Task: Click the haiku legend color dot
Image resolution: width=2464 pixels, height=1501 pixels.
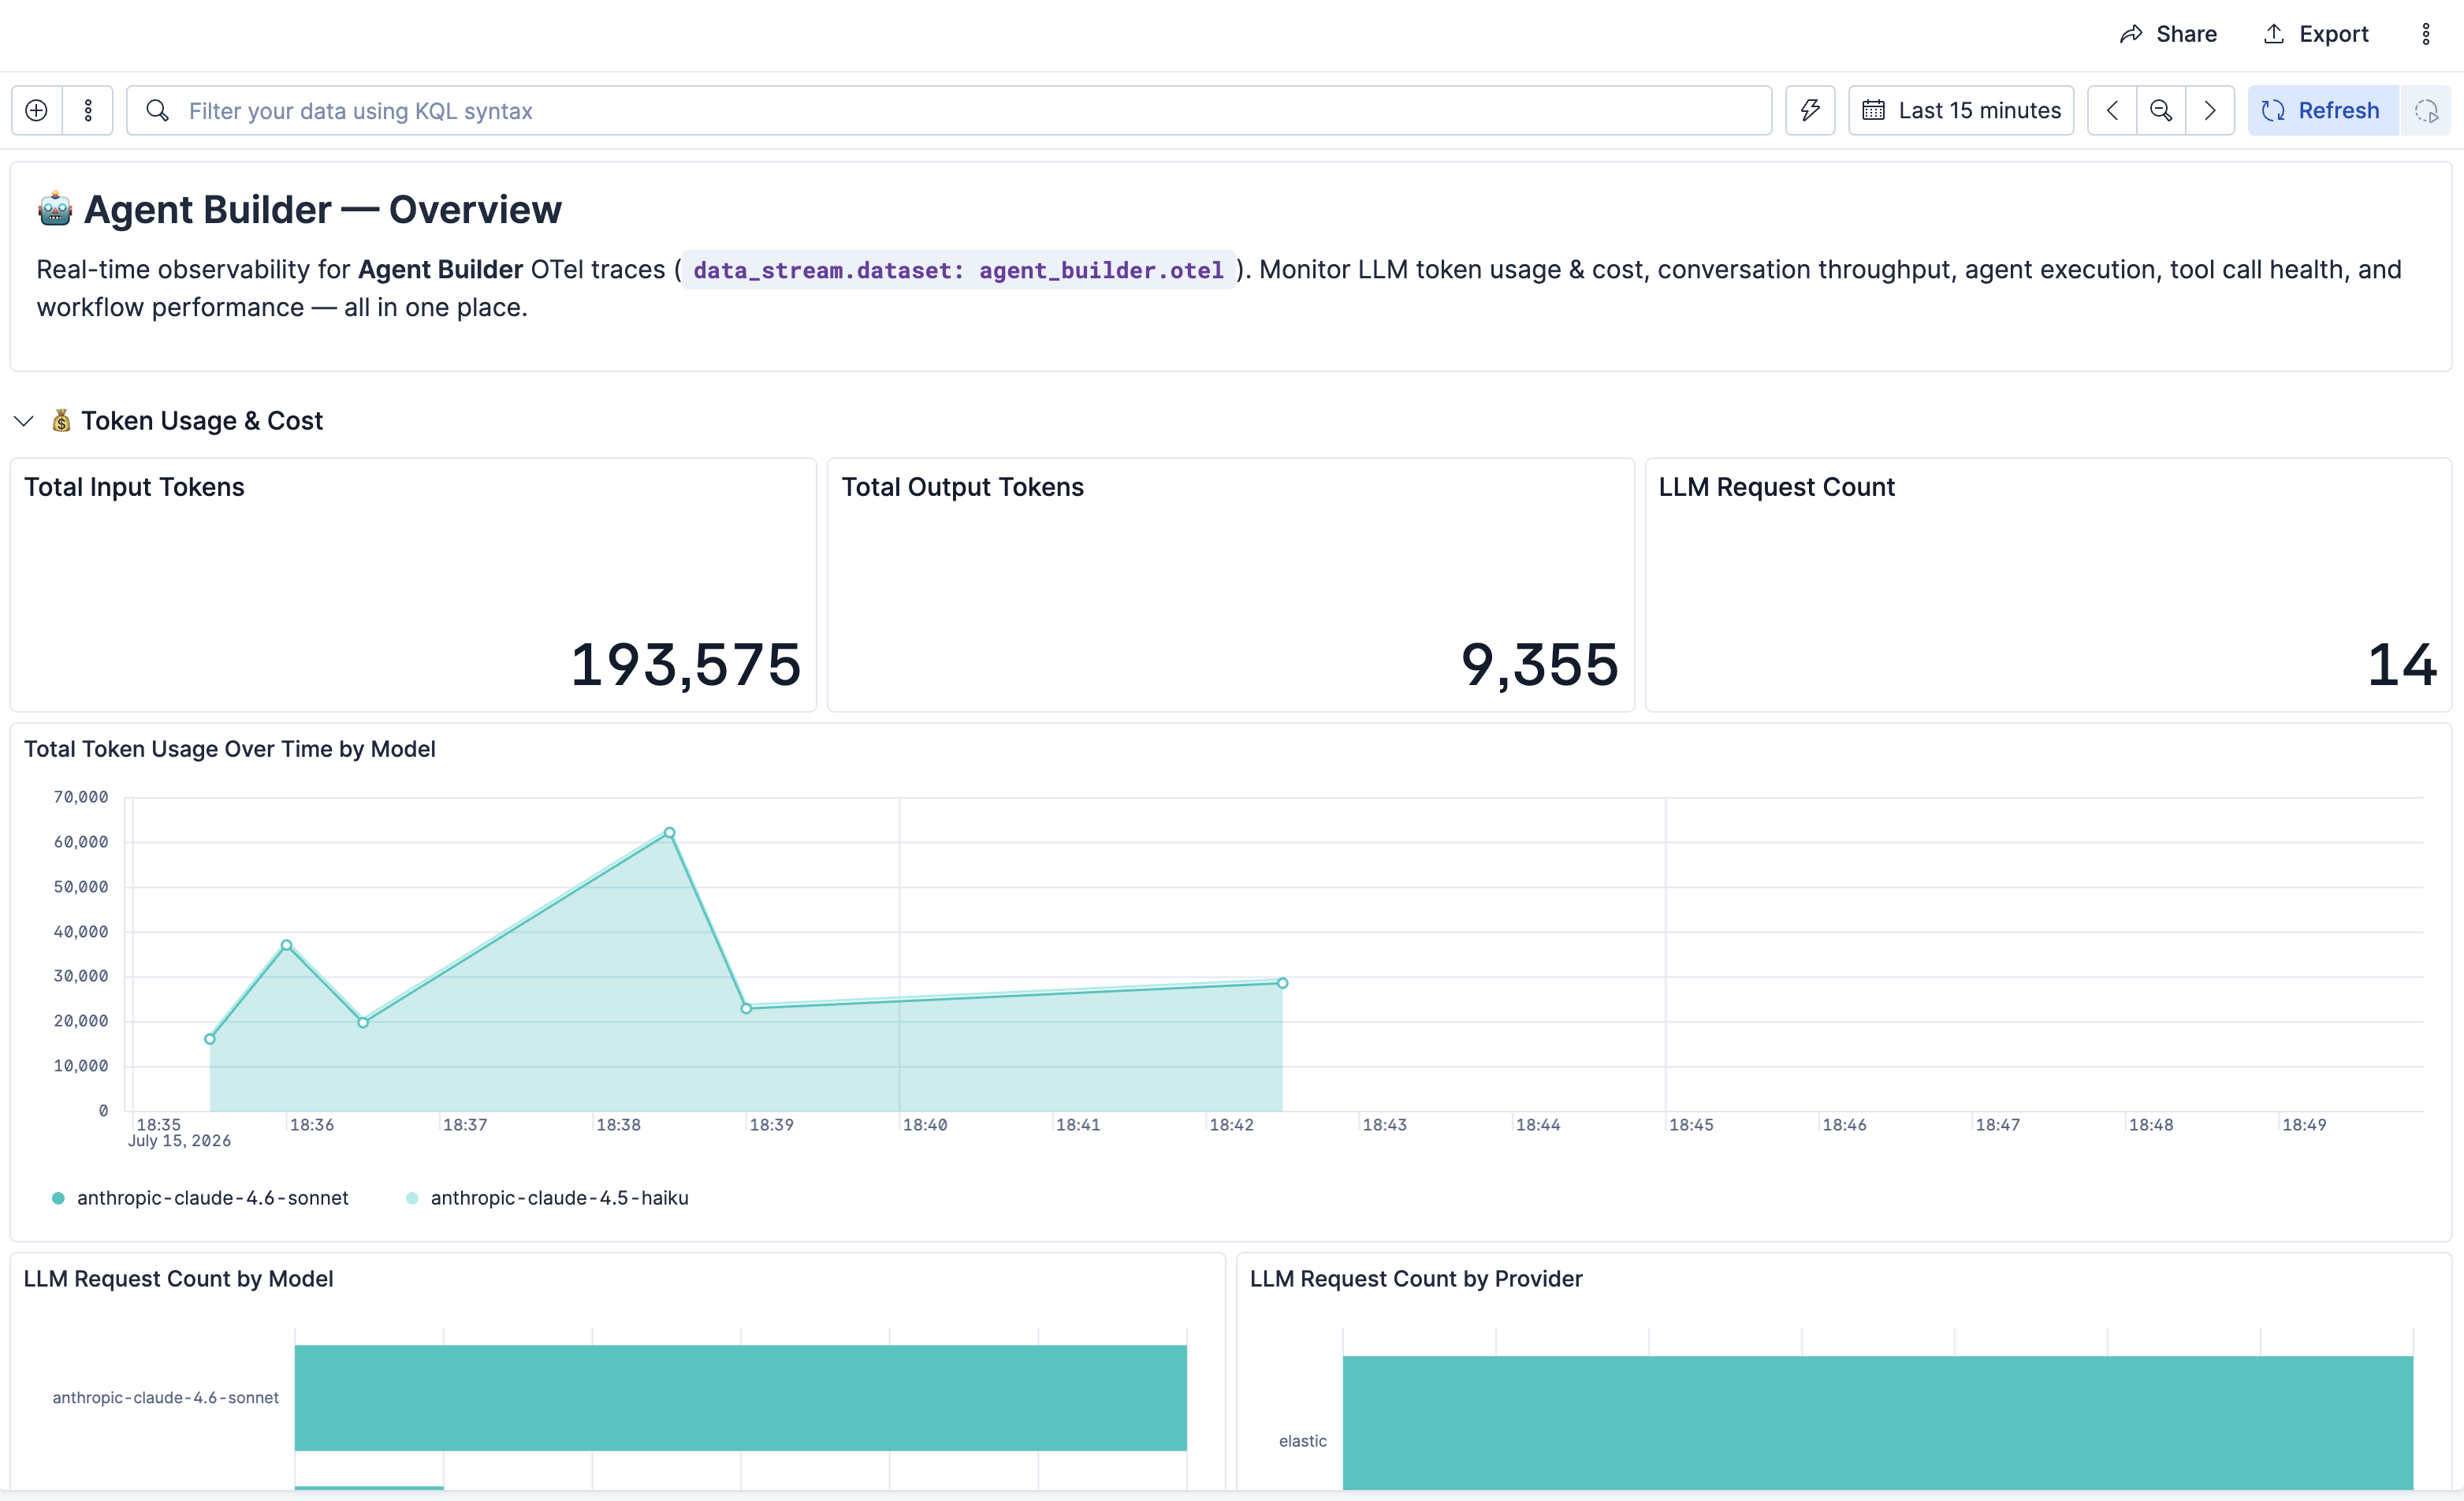Action: (412, 1198)
